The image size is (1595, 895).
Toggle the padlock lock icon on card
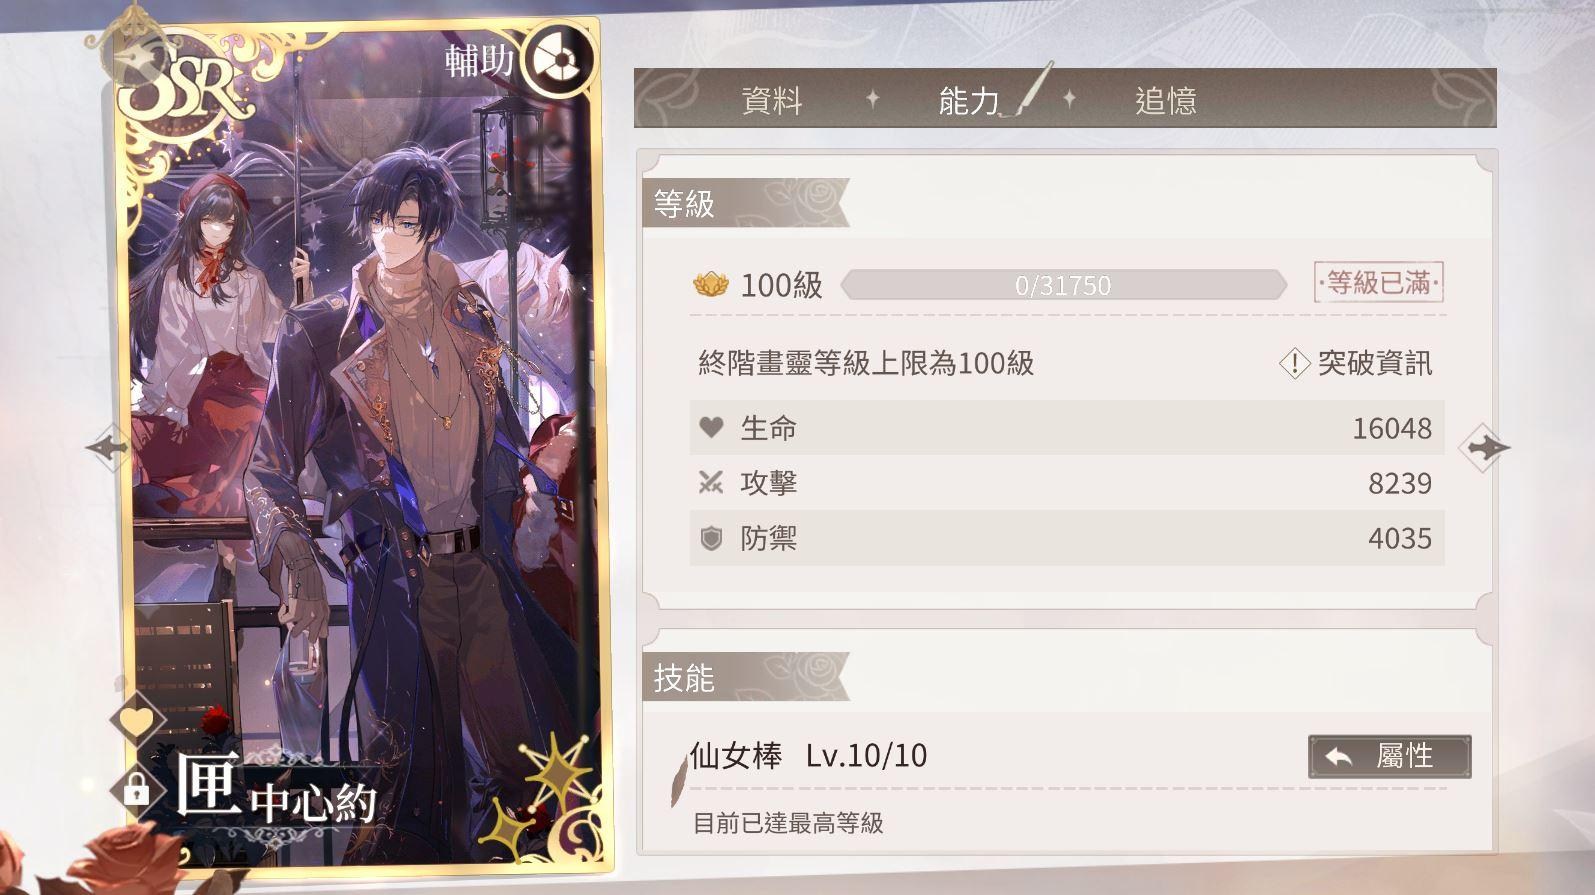pyautogui.click(x=137, y=788)
